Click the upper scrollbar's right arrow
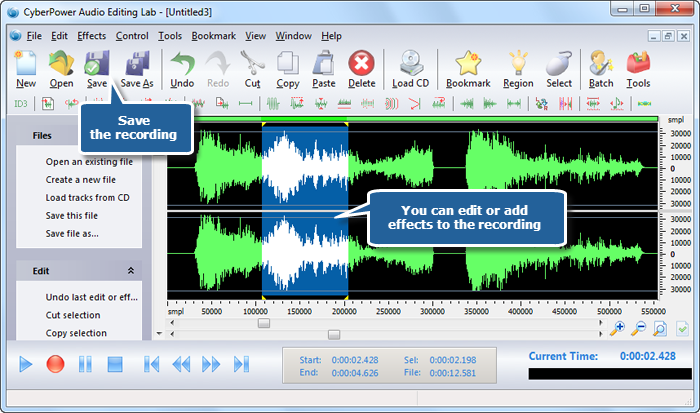This screenshot has height=413, width=700. coord(601,322)
